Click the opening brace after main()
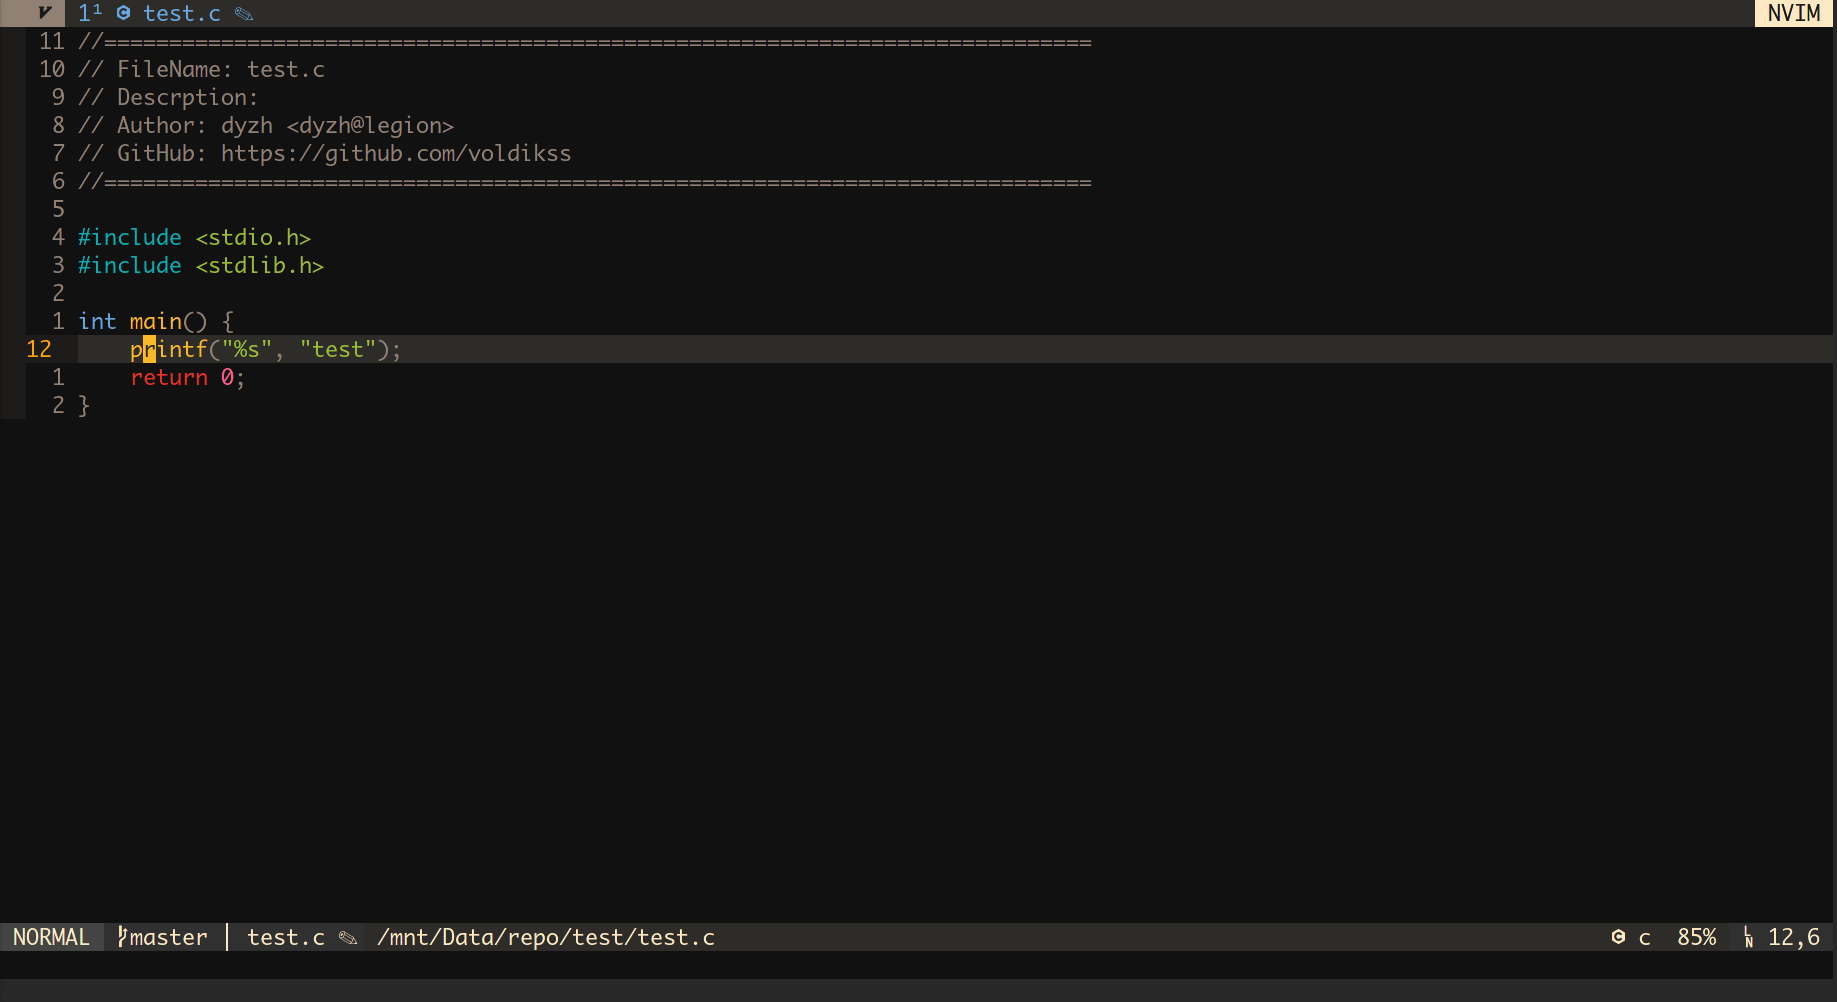Screen dimensions: 1837x1002 228,321
